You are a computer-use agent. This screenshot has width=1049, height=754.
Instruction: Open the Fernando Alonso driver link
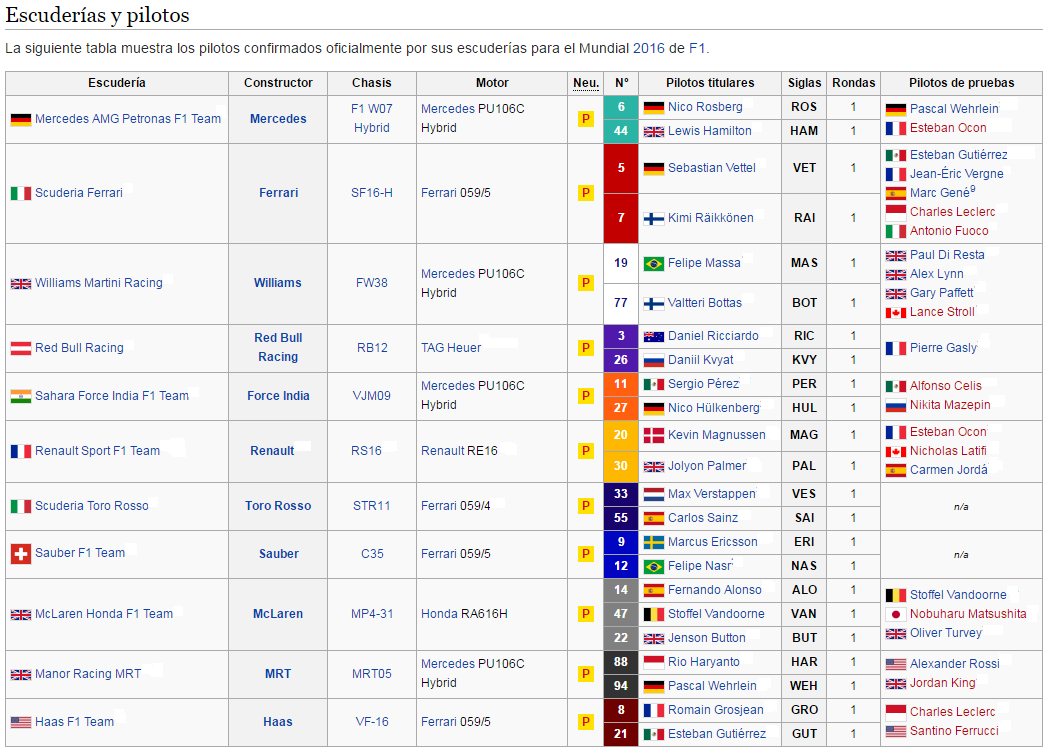[714, 590]
